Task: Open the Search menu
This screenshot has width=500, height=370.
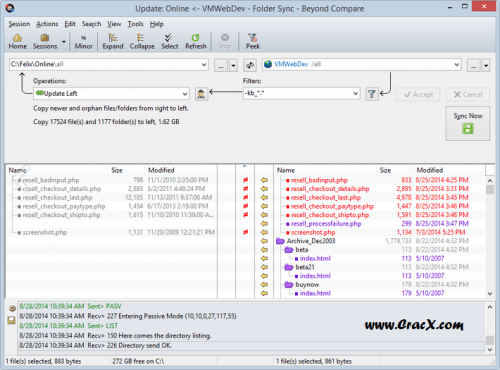Action: tap(91, 24)
